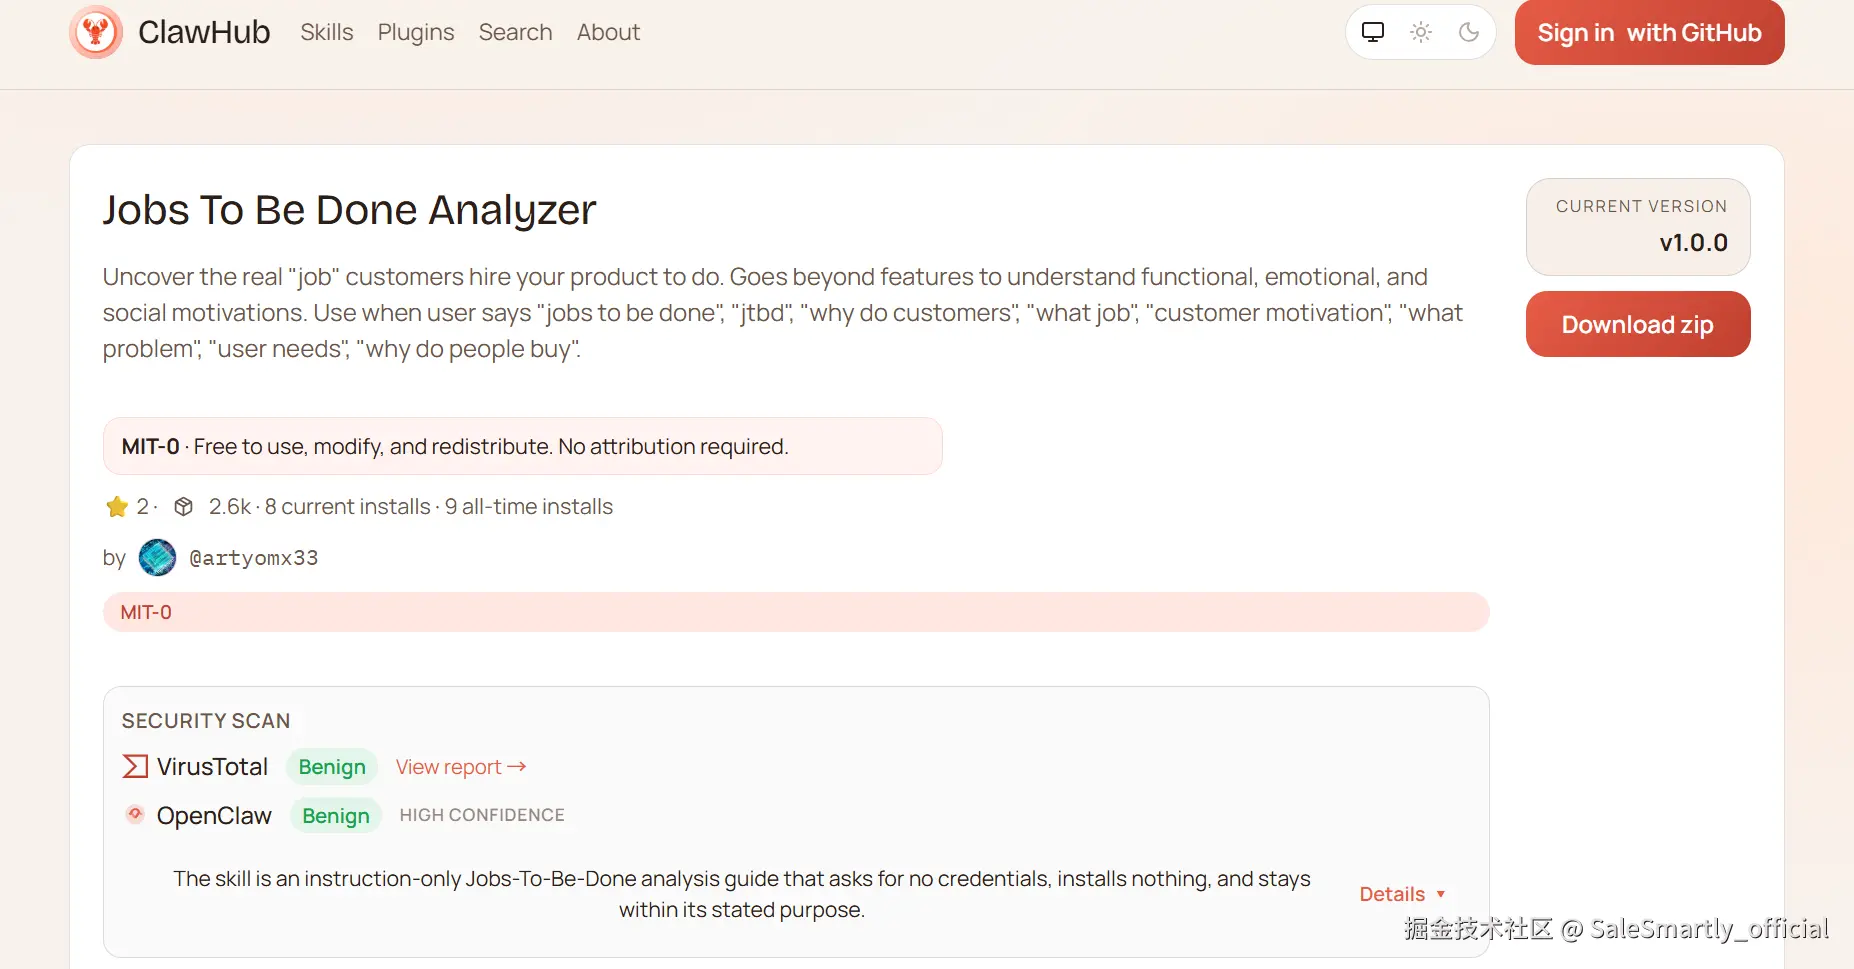Switch to dark theme moon icon

pos(1469,32)
